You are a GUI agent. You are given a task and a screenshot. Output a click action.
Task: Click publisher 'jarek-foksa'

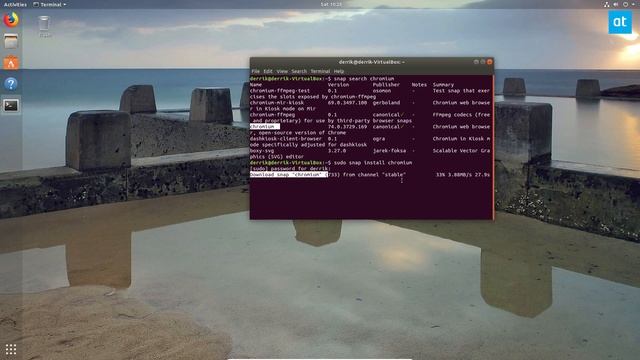(389, 151)
